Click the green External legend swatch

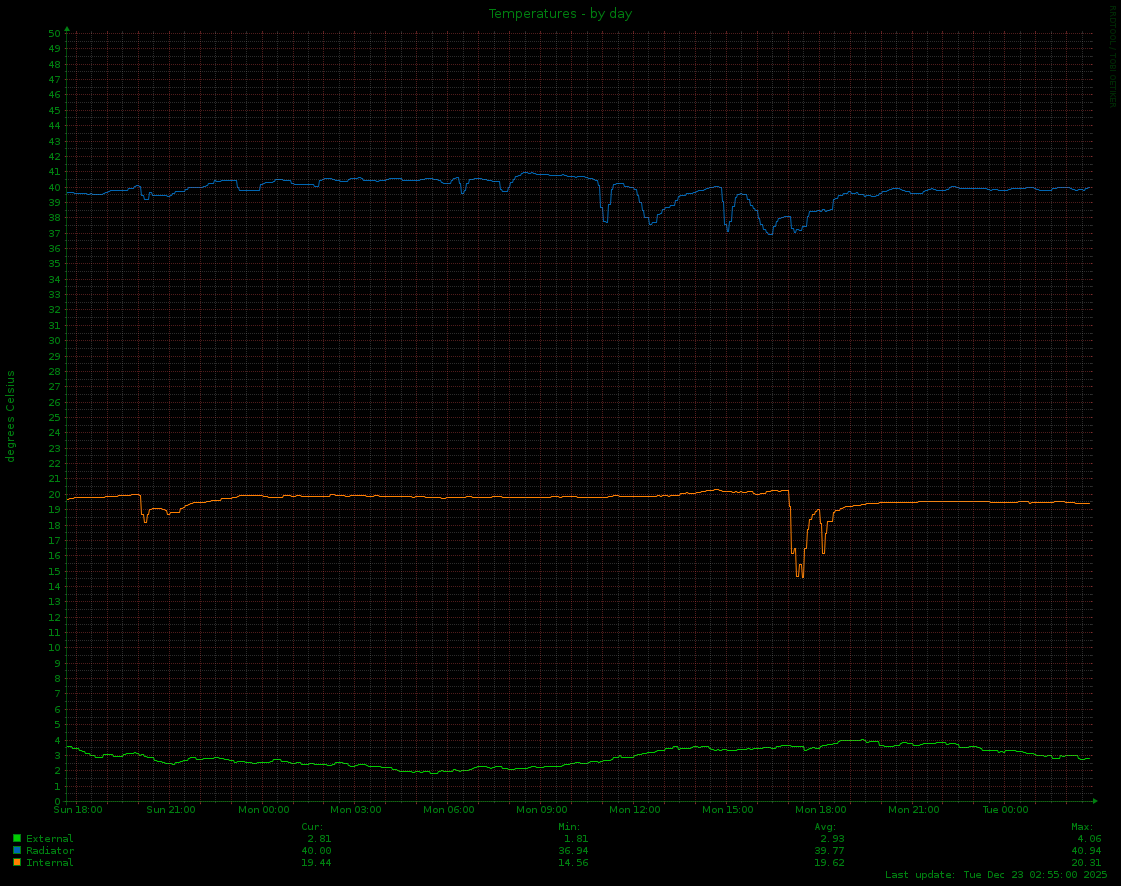[17, 838]
